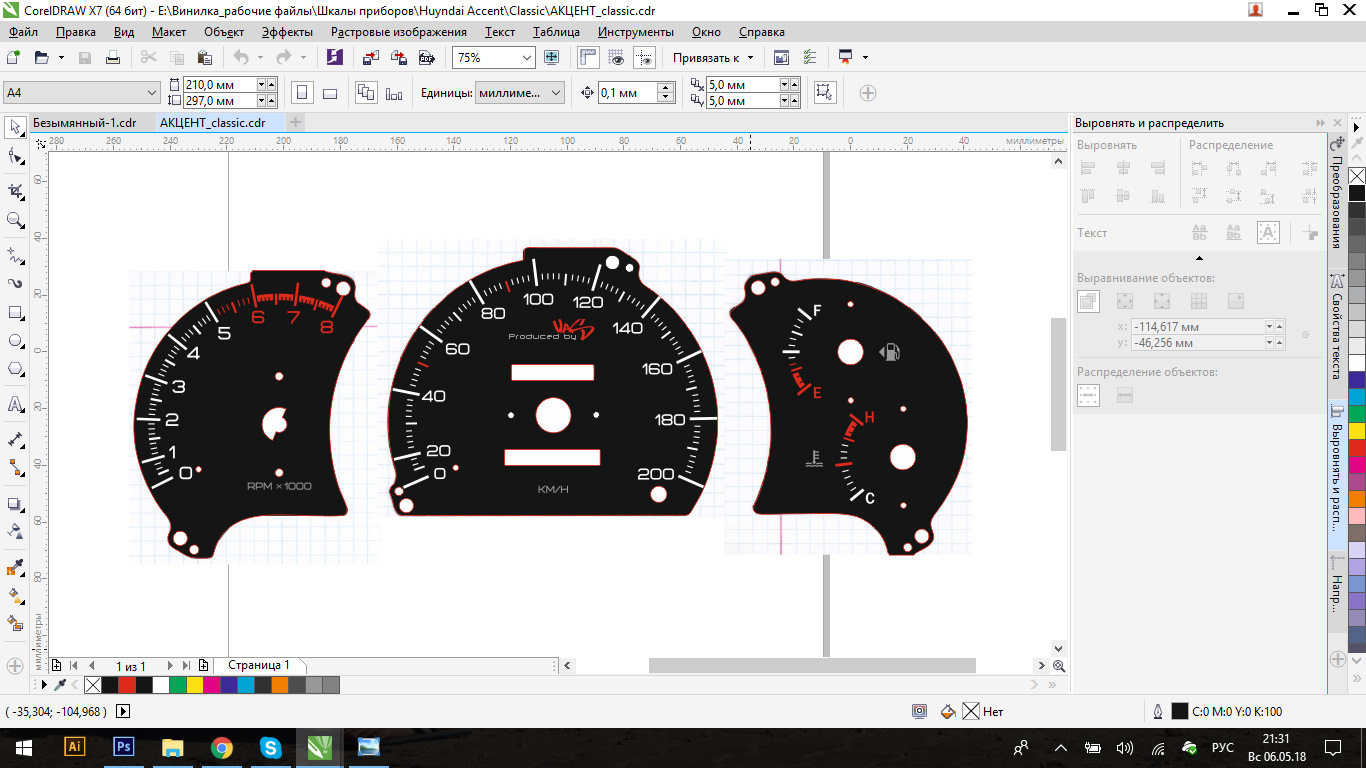The image size is (1366, 768).
Task: Open the Файл menu
Action: [x=23, y=32]
